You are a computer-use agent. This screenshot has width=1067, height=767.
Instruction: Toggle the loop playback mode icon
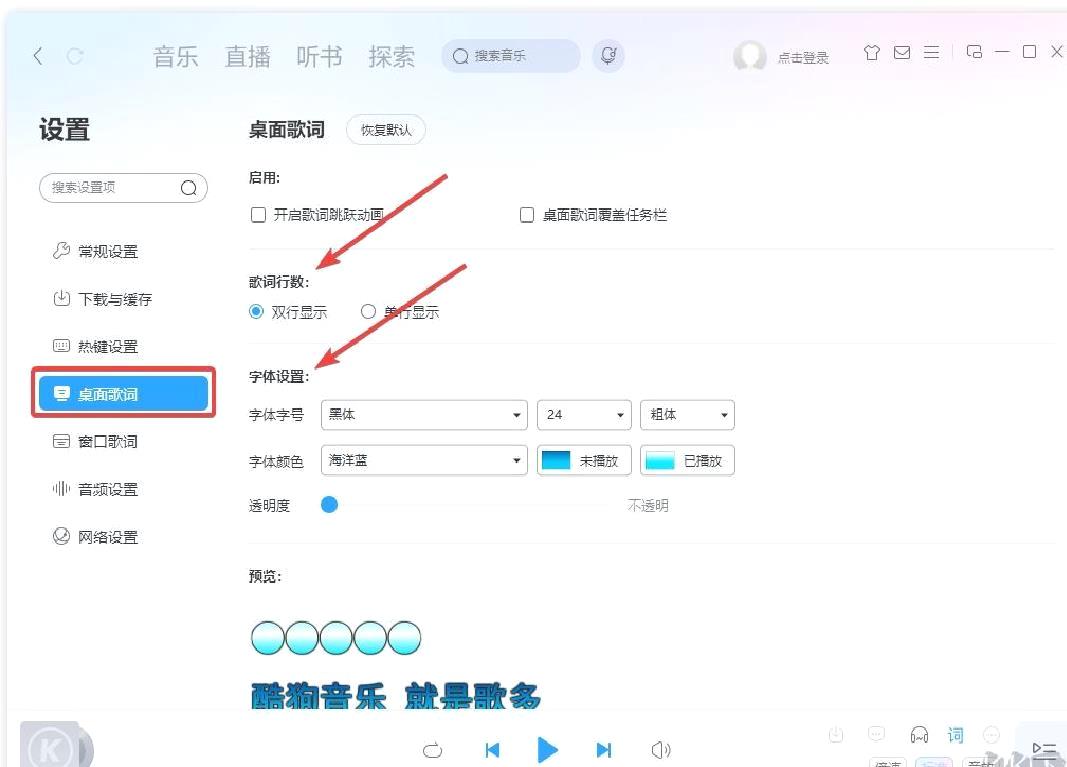[x=432, y=751]
